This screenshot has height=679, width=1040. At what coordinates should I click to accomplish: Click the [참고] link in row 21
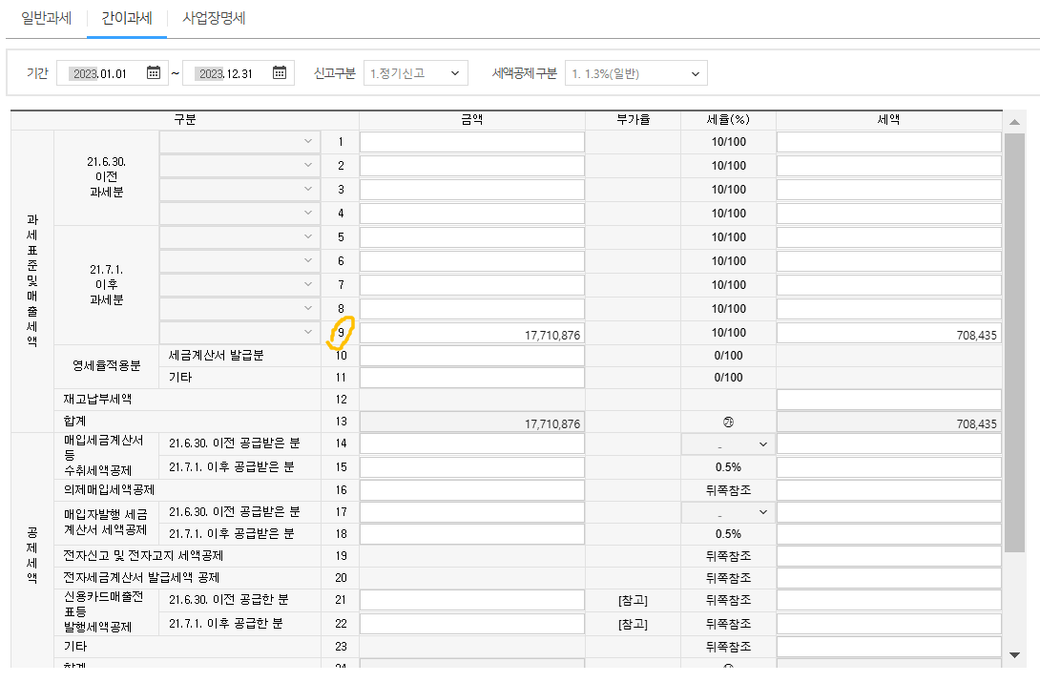pos(633,600)
